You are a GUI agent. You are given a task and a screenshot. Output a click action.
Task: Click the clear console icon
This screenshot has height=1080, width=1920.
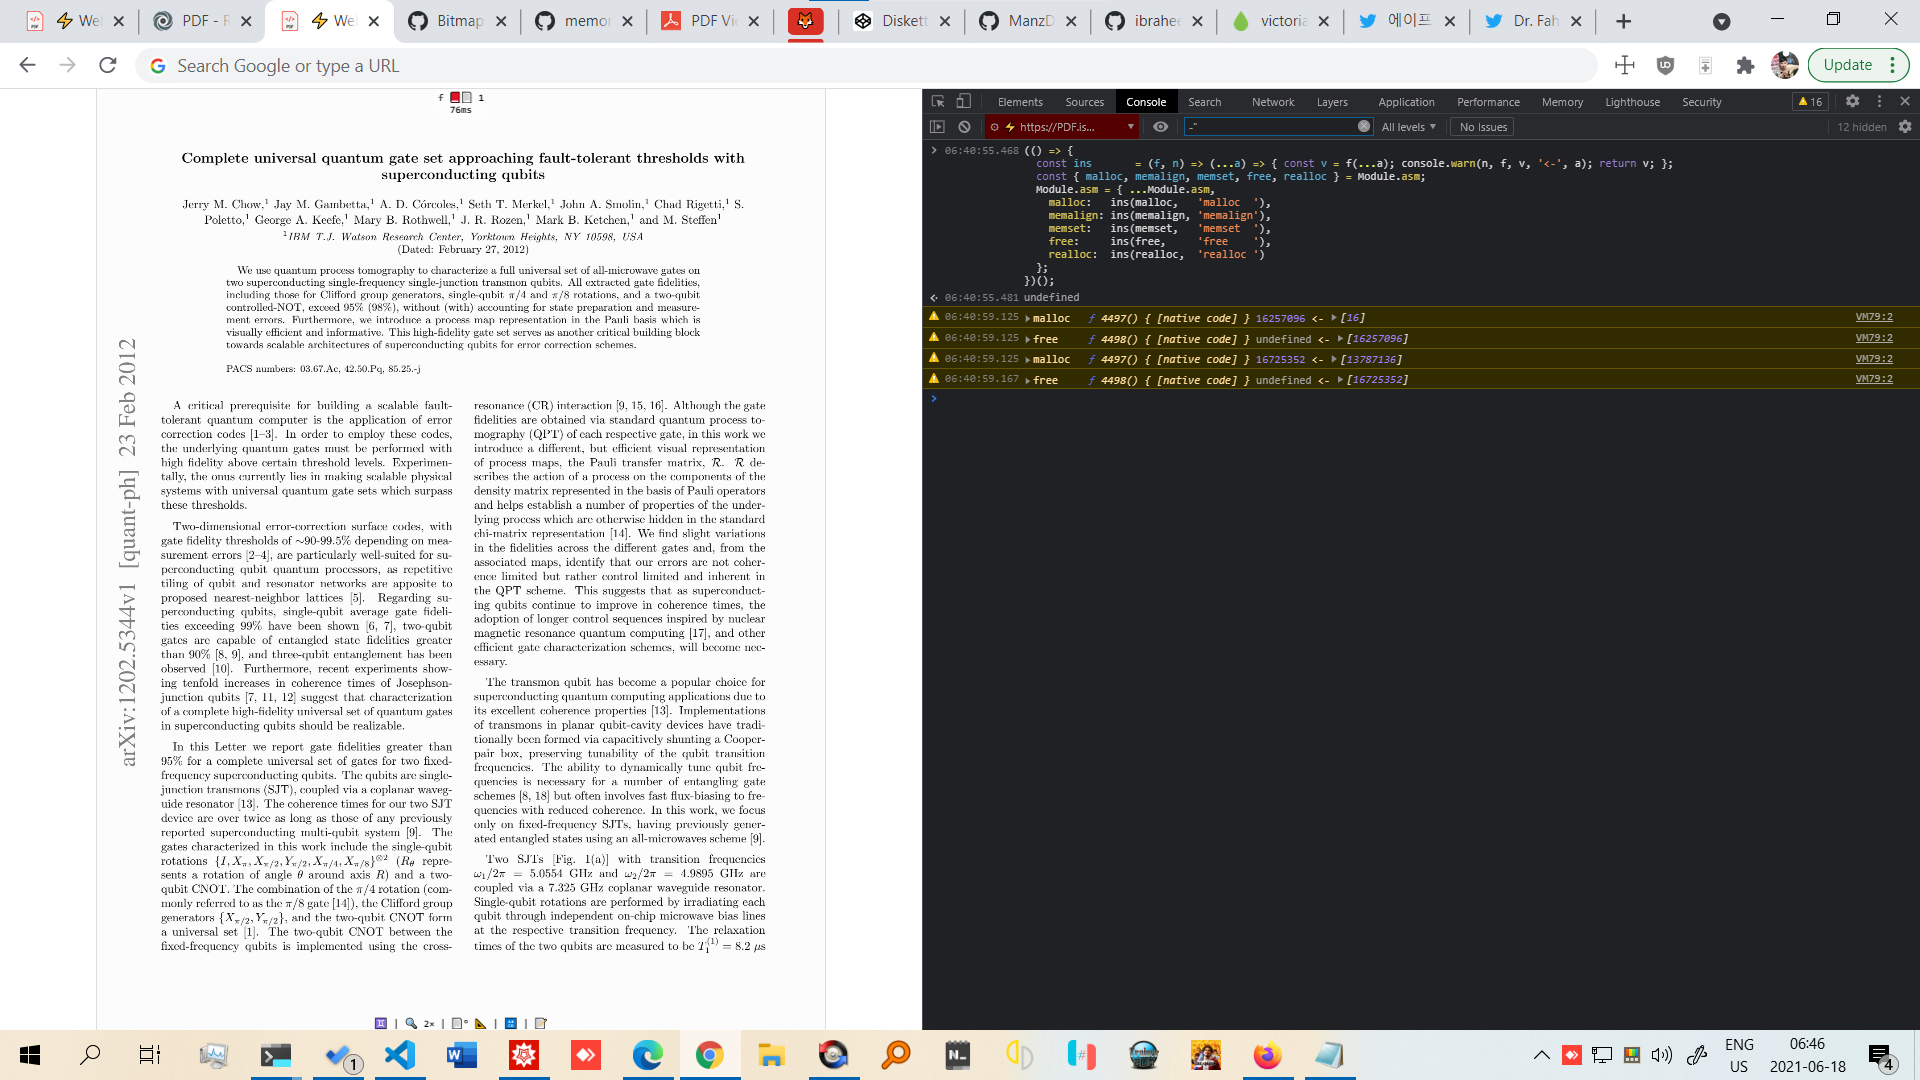click(964, 127)
